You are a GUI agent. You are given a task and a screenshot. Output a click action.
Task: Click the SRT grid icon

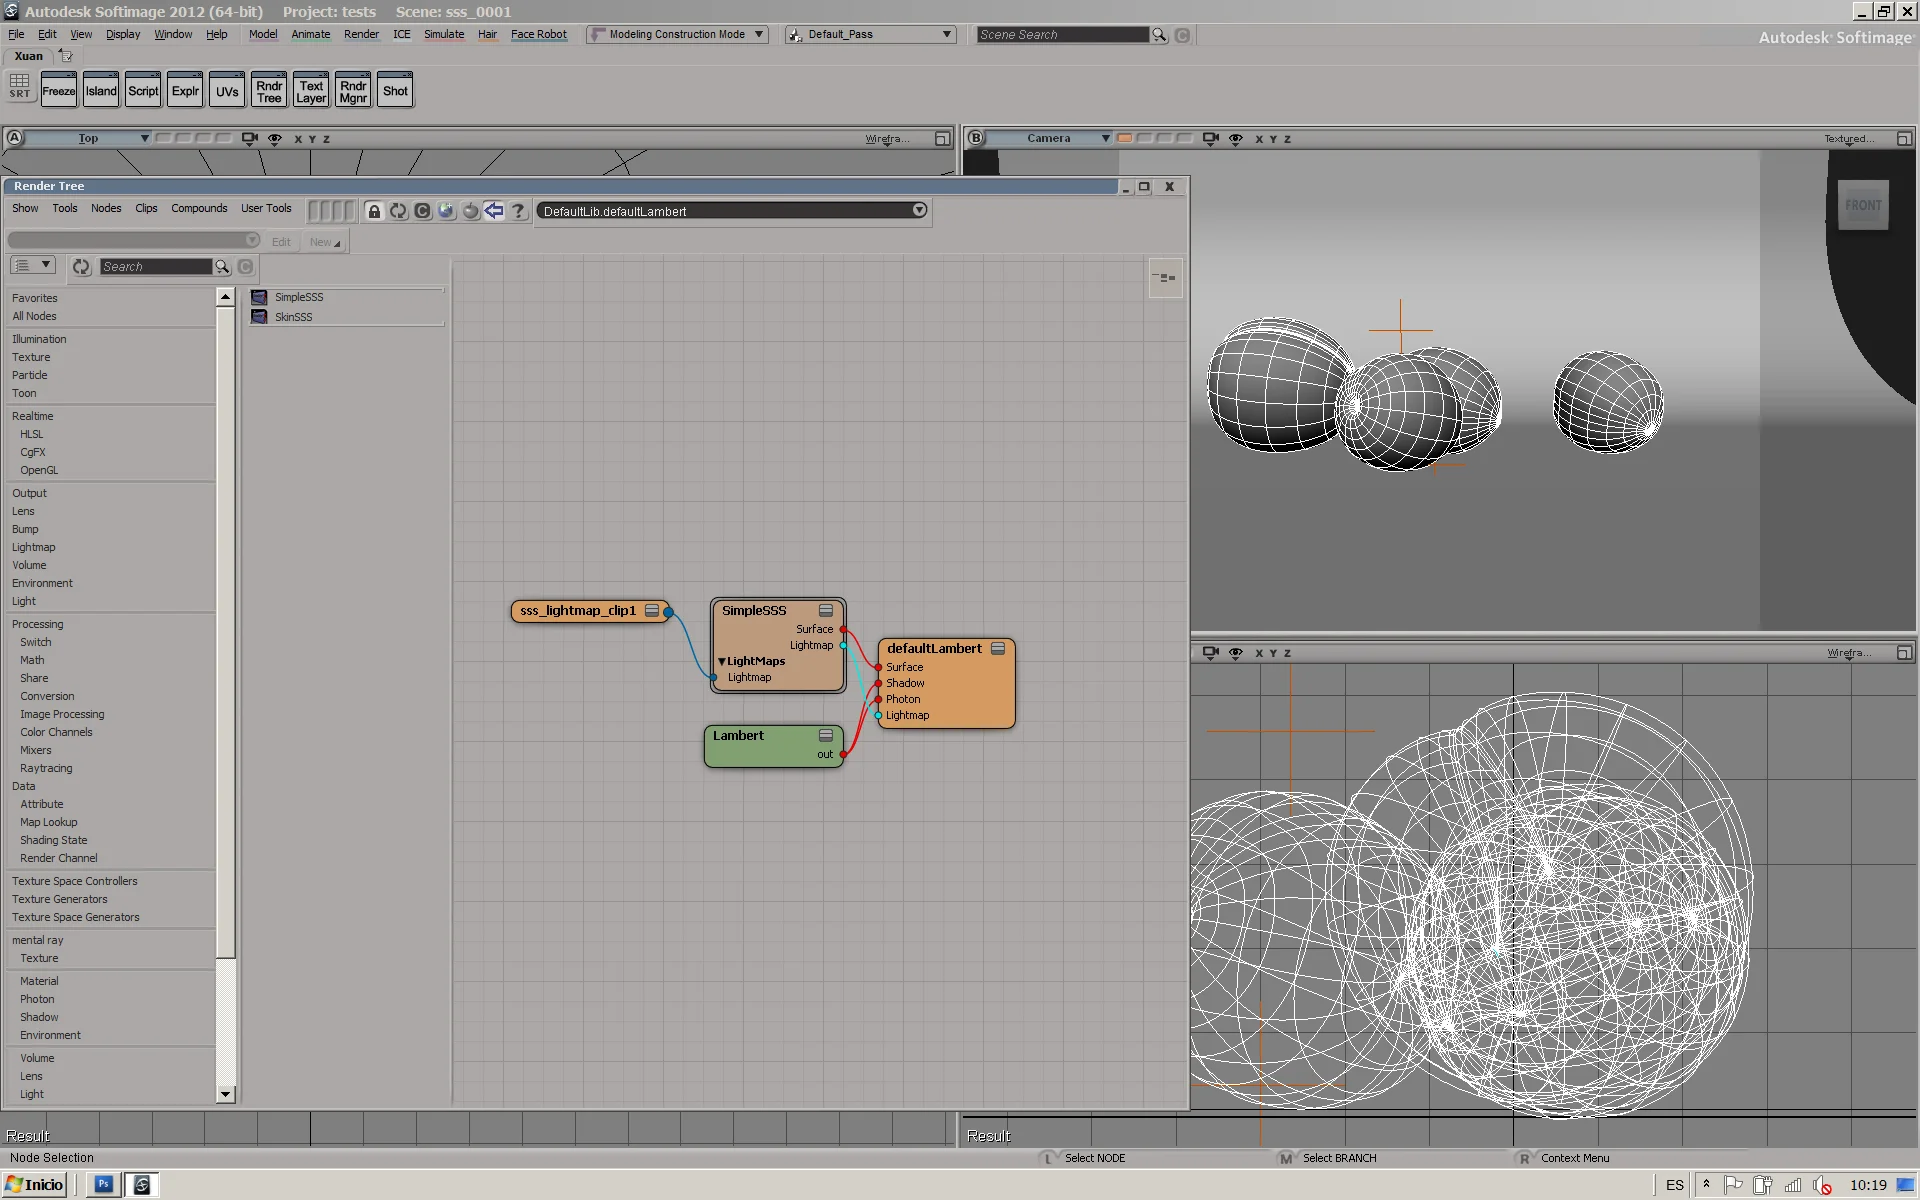(x=20, y=86)
